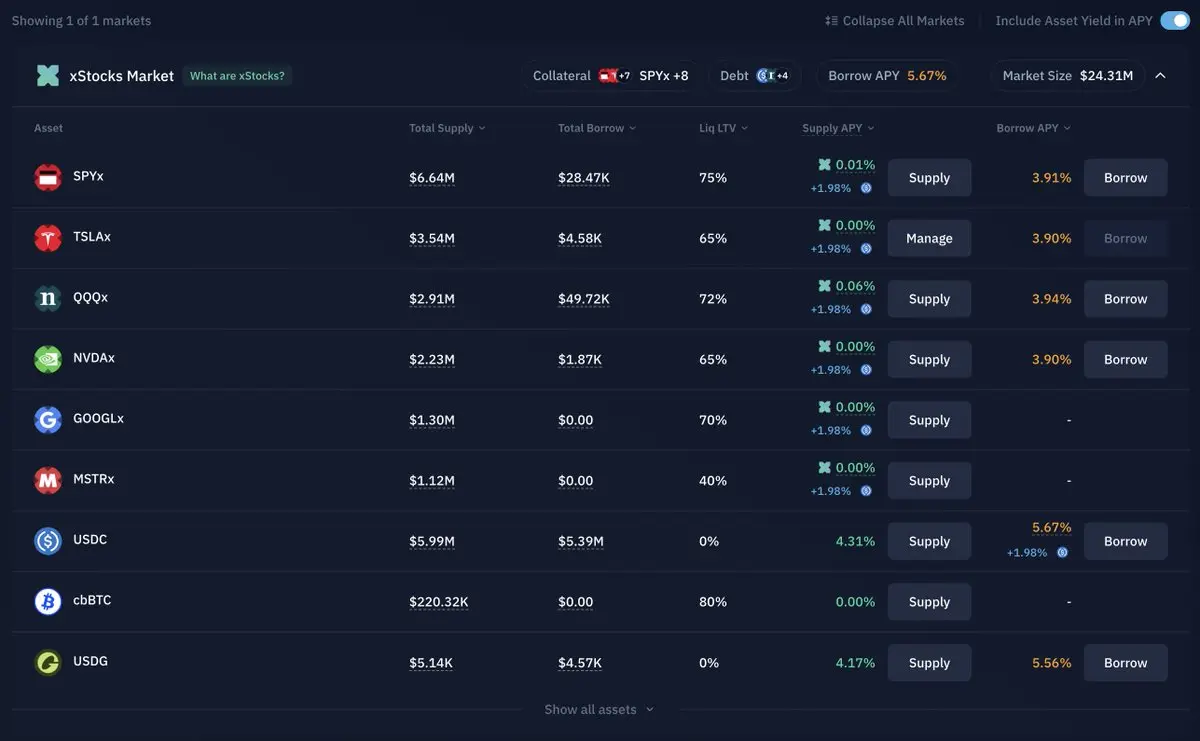Click Borrow button for QQQx
This screenshot has width=1200, height=741.
tap(1125, 299)
